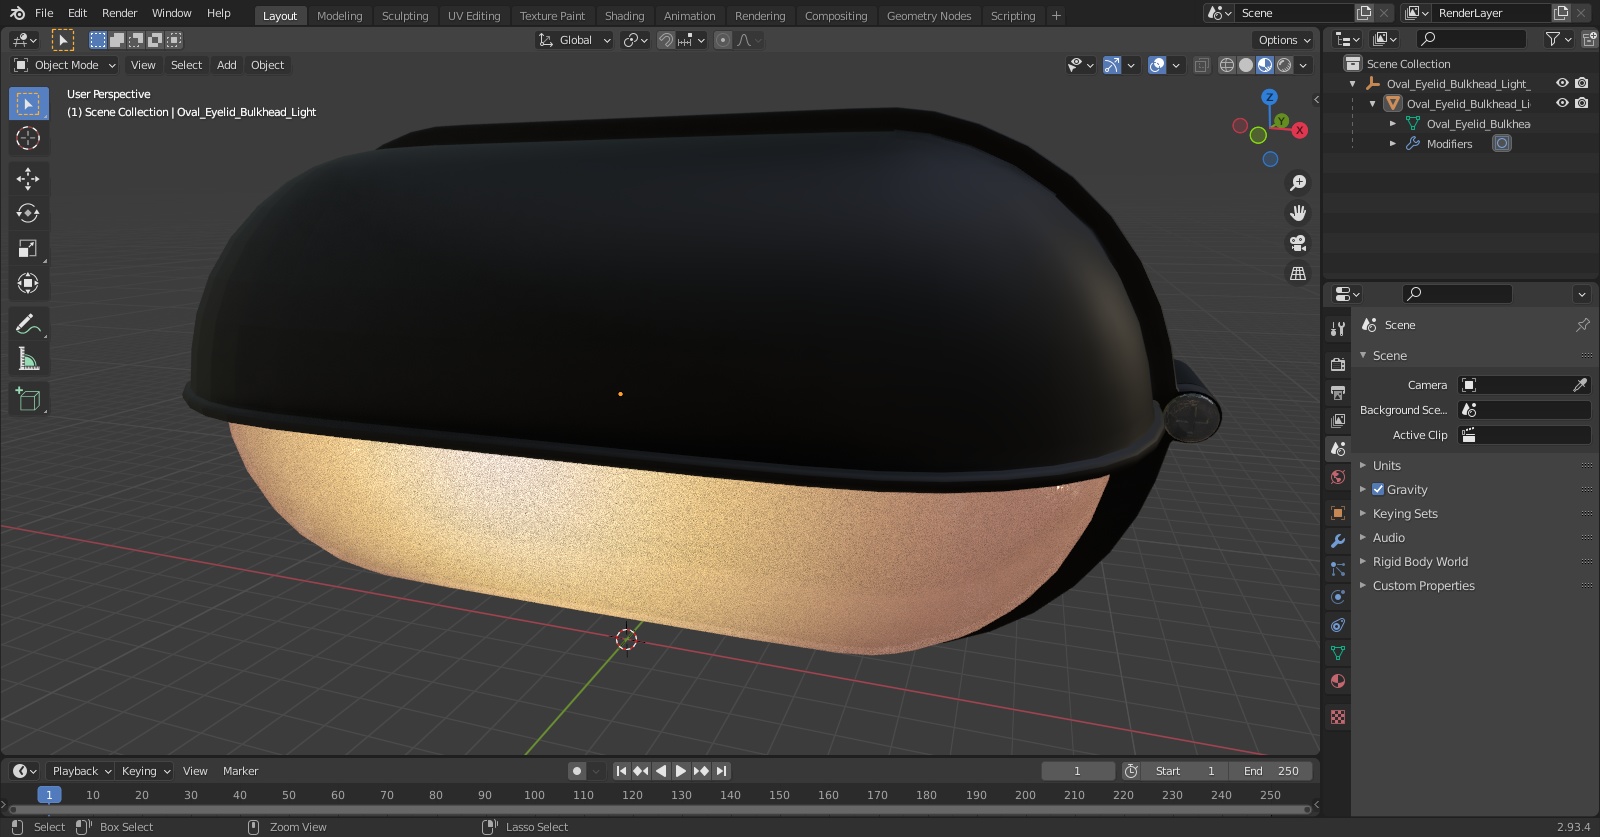Expand the Units panel
This screenshot has width=1600, height=837.
[x=1386, y=465]
